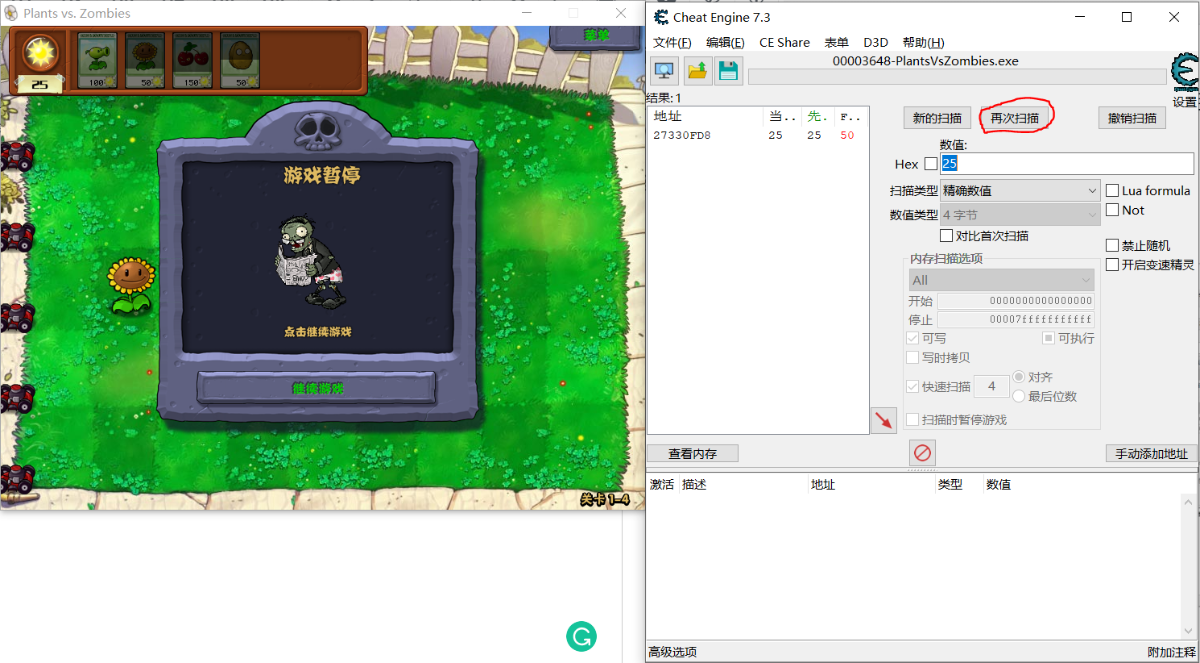Click the save floppy disk icon
The image size is (1200, 663).
(x=728, y=70)
